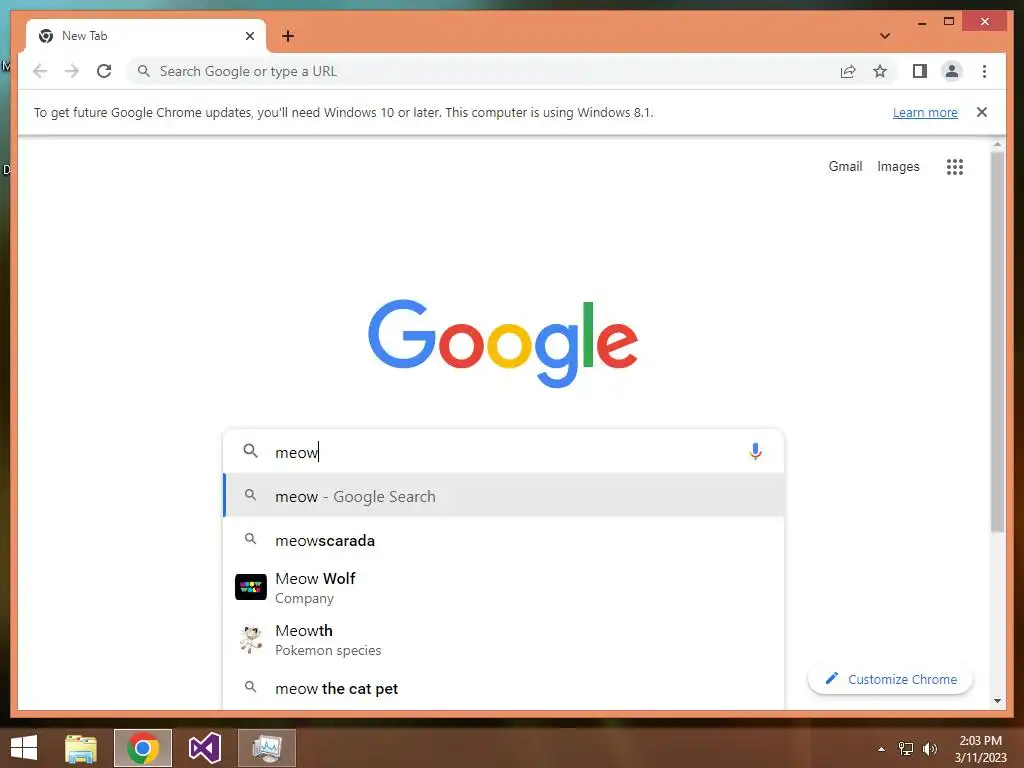1024x768 pixels.
Task: Click the network tray icon
Action: click(906, 749)
